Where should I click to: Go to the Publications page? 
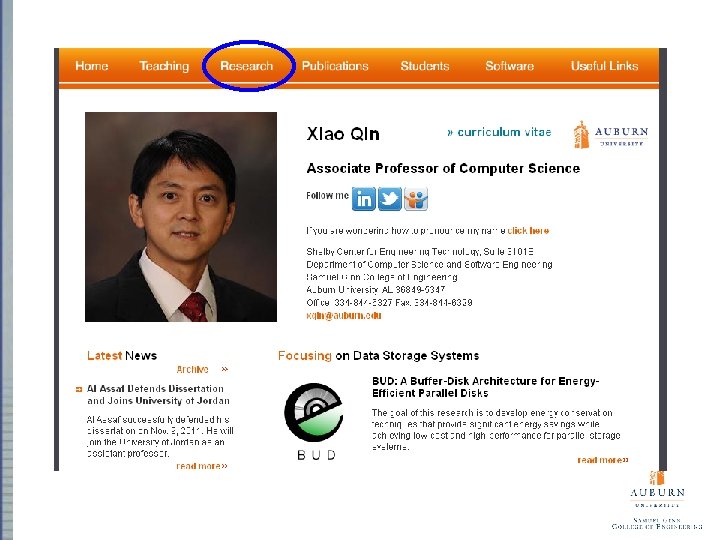tap(335, 66)
